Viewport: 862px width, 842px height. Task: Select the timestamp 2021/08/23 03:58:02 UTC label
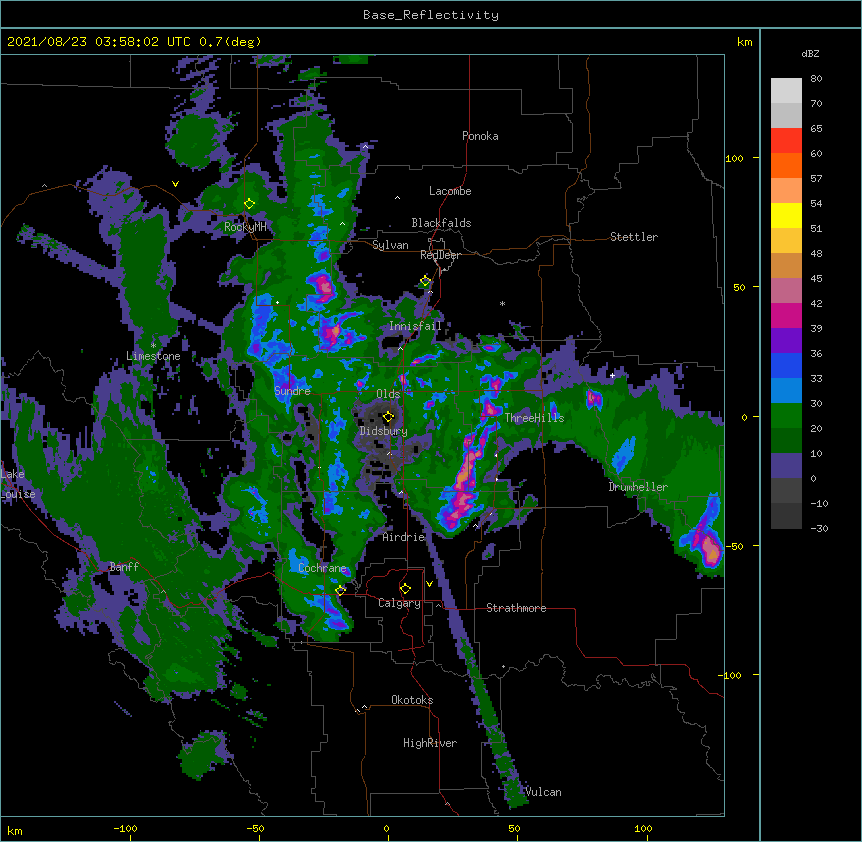[99, 42]
